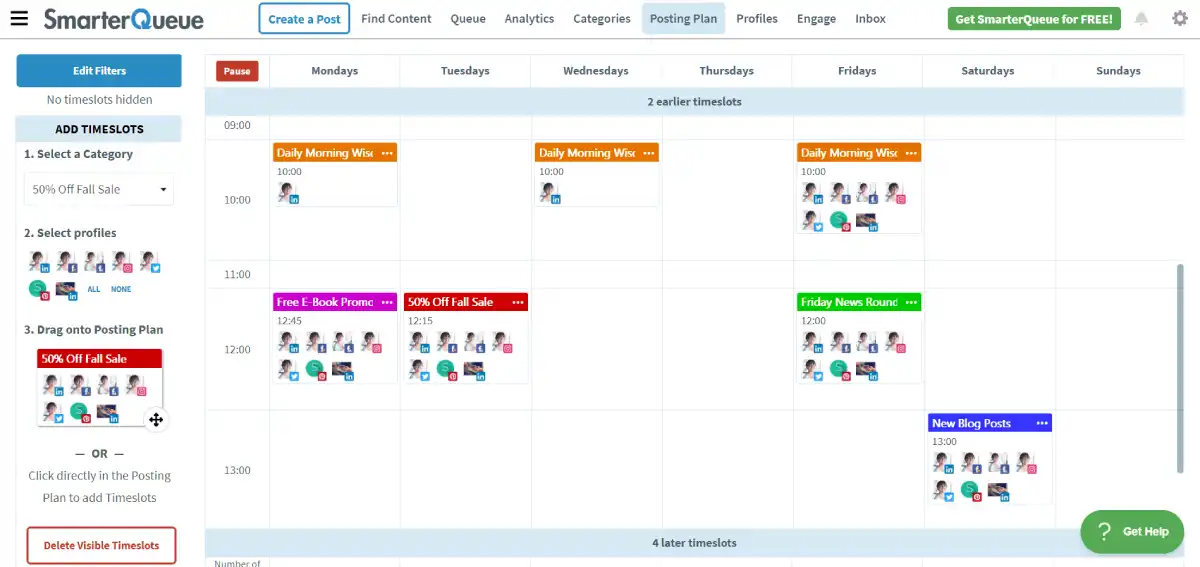Open options for Tuesday 50% Off Fall Sale timeslot

[x=517, y=302]
